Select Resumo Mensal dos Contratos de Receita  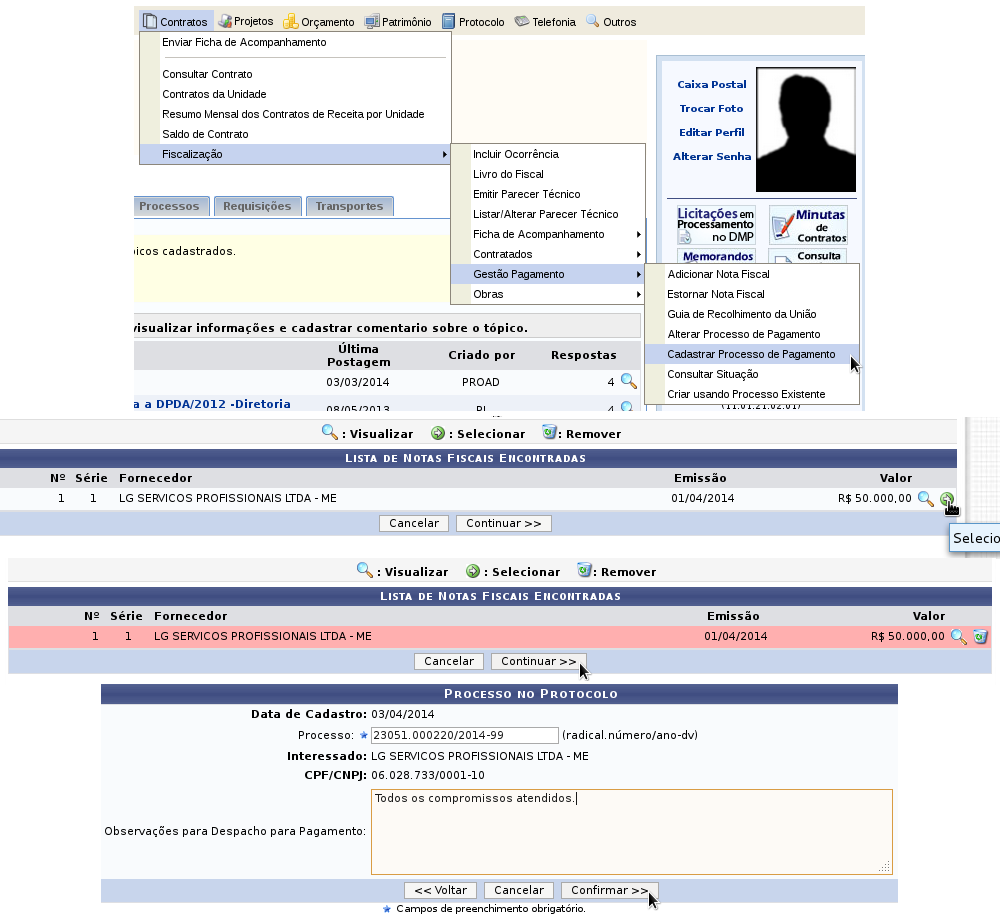[x=295, y=114]
